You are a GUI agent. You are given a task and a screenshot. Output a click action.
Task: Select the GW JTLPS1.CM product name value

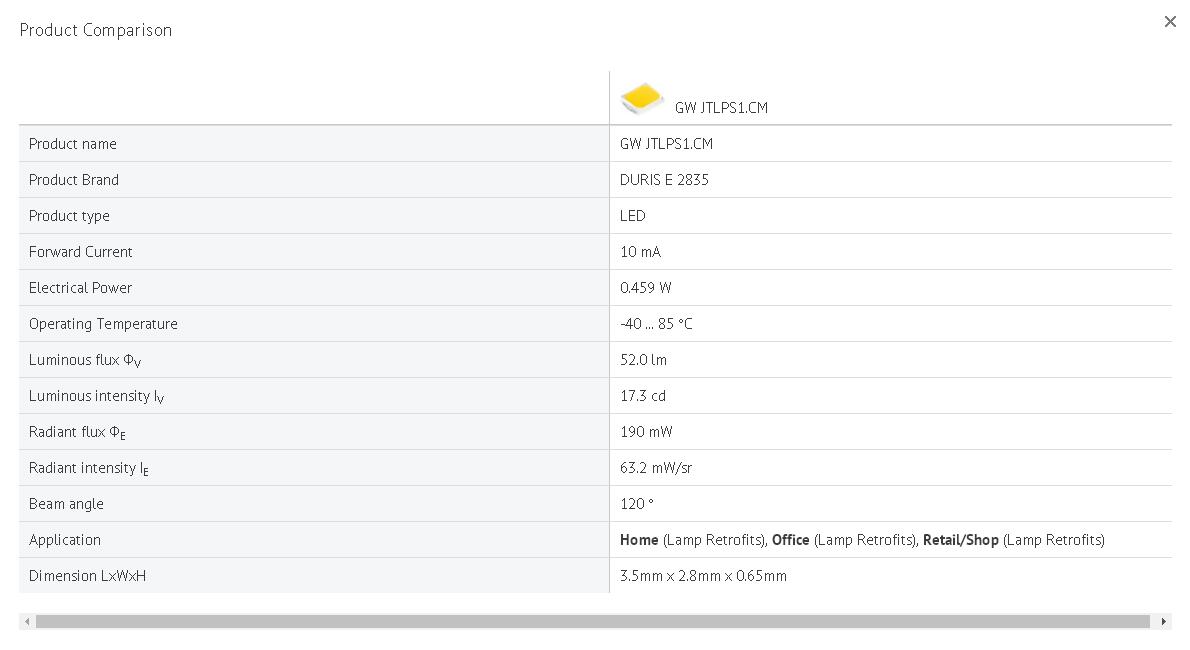click(x=666, y=144)
